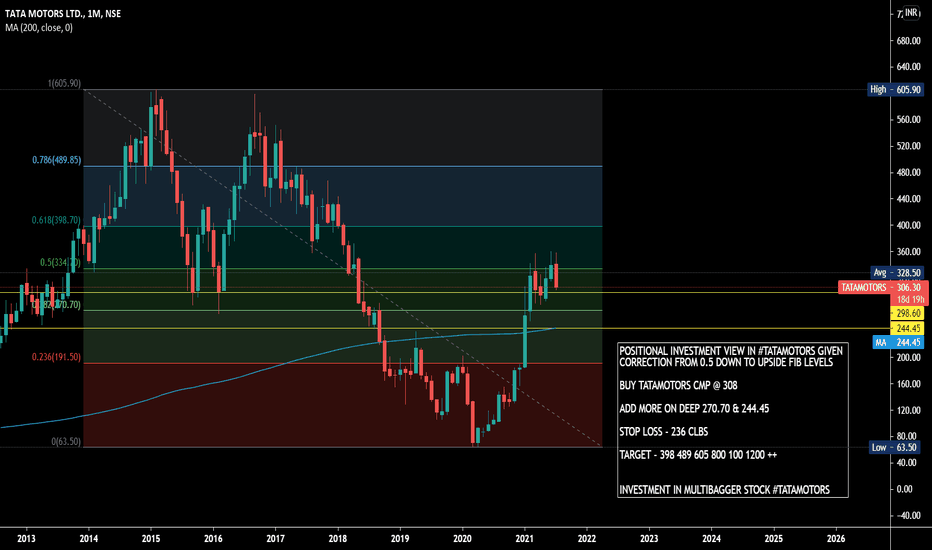Click the TARGET - 398 489 605 line
Screen dimensions: 932x550
pyautogui.click(x=698, y=455)
